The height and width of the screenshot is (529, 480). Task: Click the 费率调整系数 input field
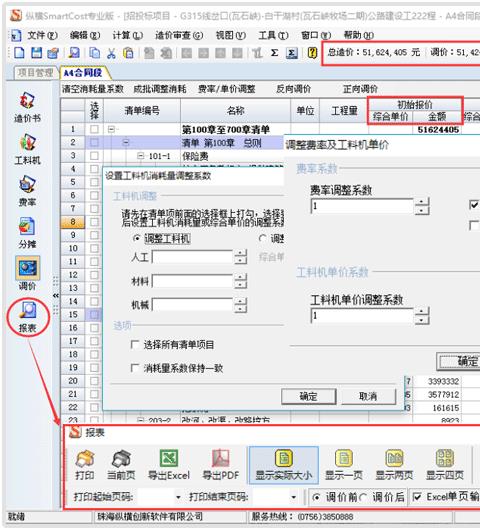[x=362, y=206]
